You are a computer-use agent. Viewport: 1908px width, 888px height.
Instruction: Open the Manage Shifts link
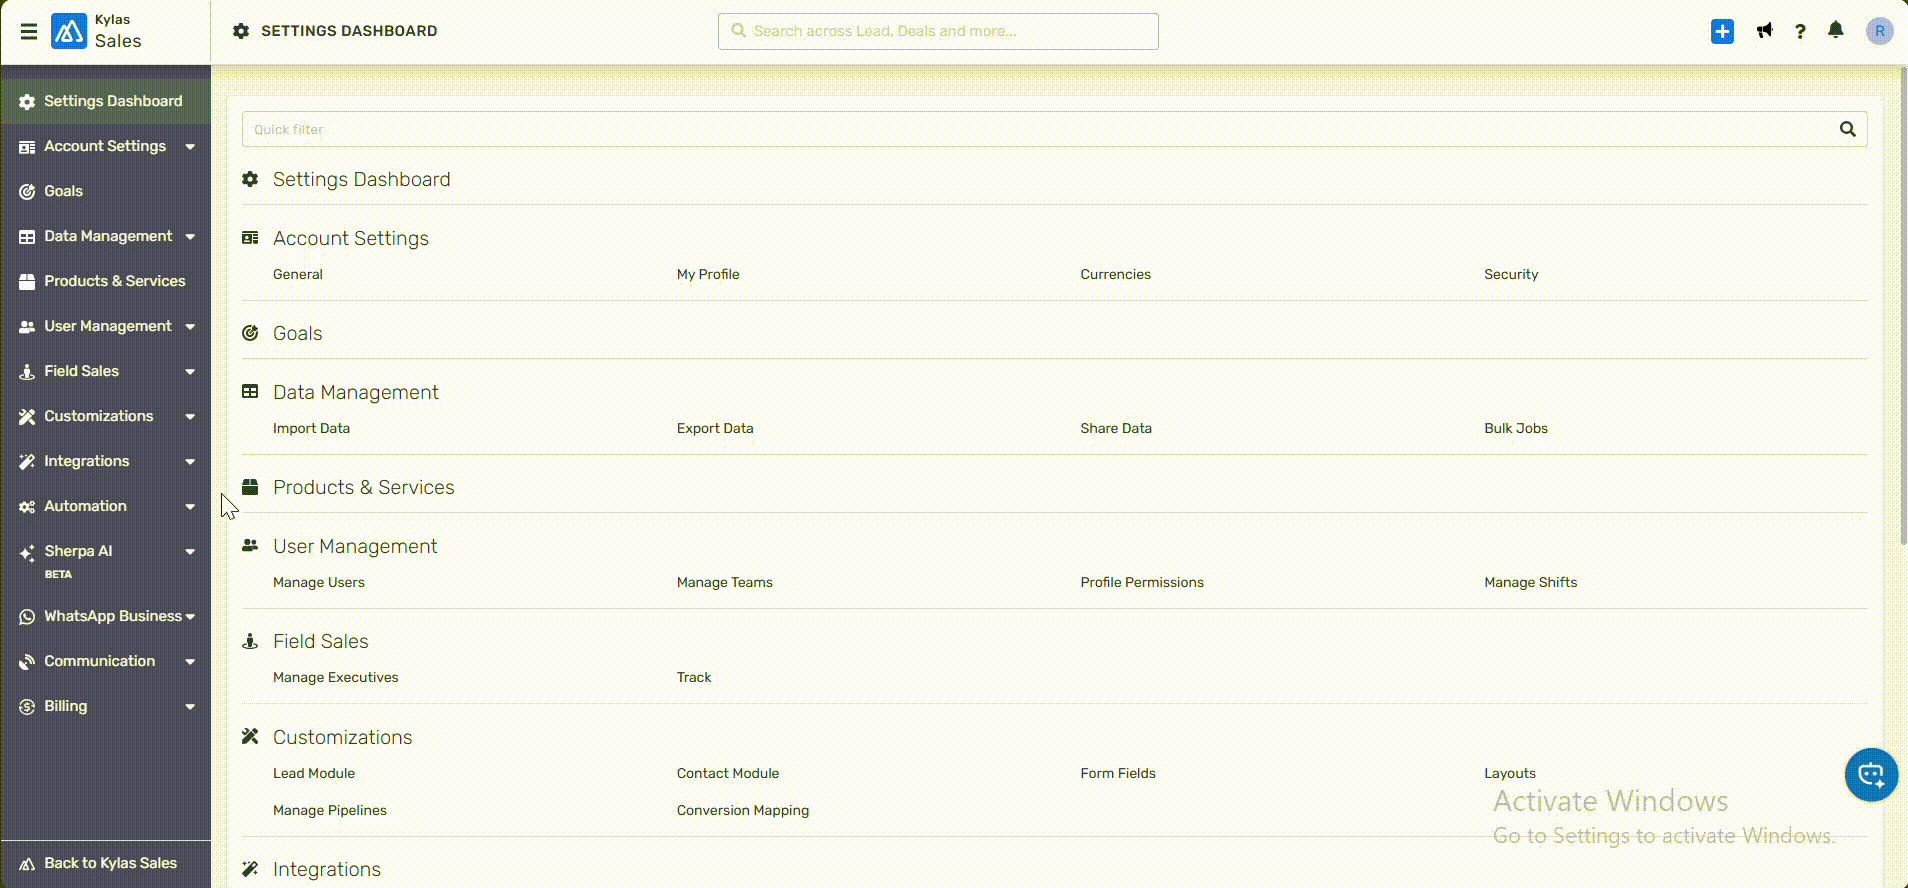1530,582
